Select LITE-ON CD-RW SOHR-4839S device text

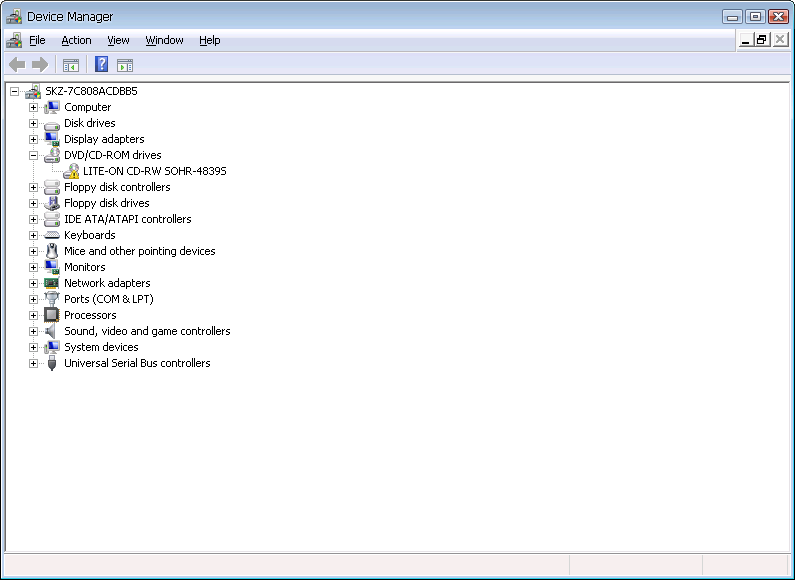[155, 171]
